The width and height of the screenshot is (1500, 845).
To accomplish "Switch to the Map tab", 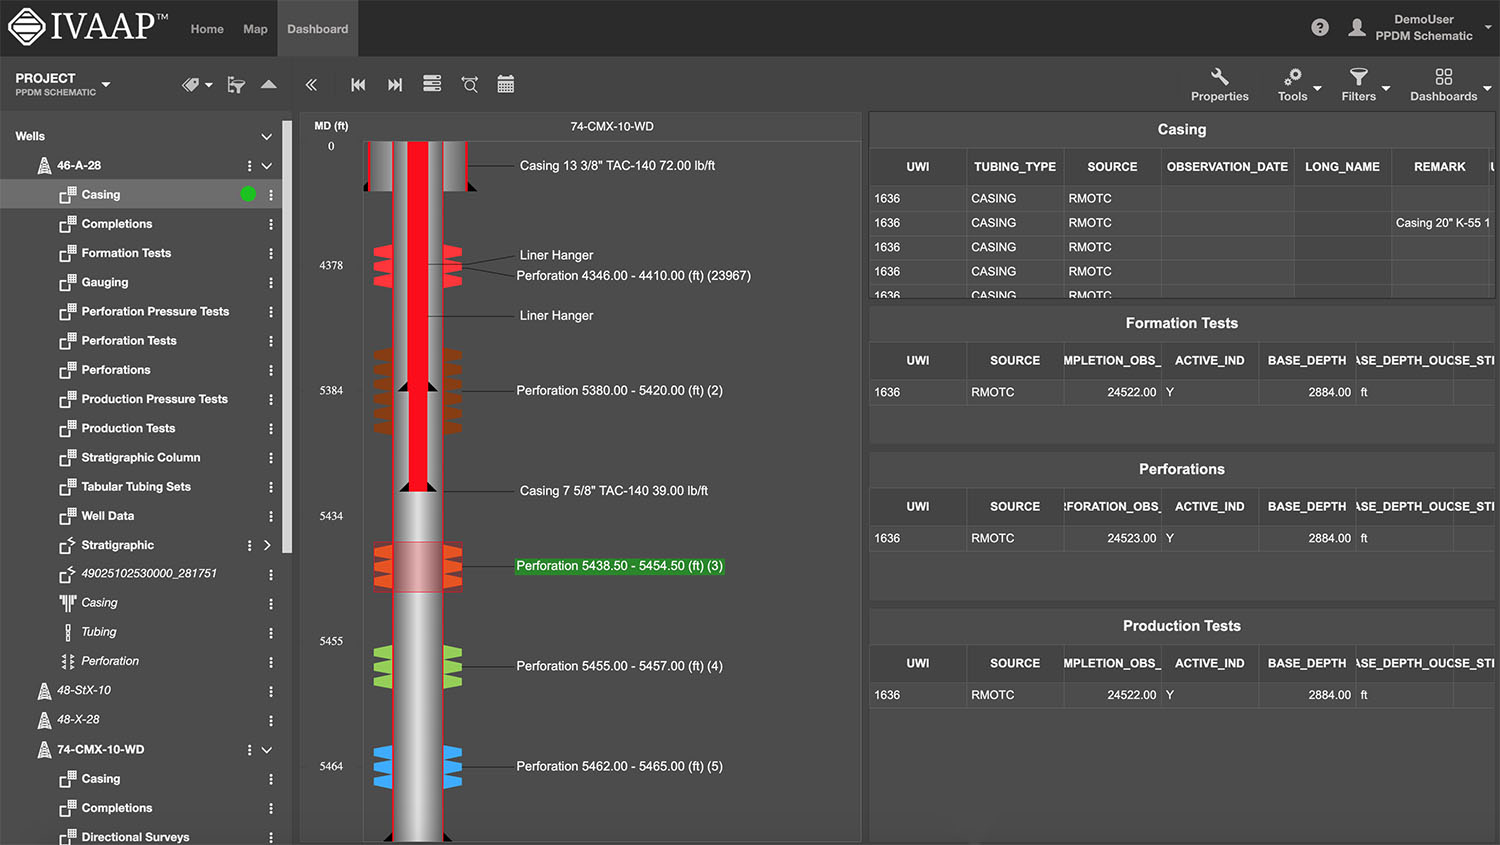I will coord(255,29).
